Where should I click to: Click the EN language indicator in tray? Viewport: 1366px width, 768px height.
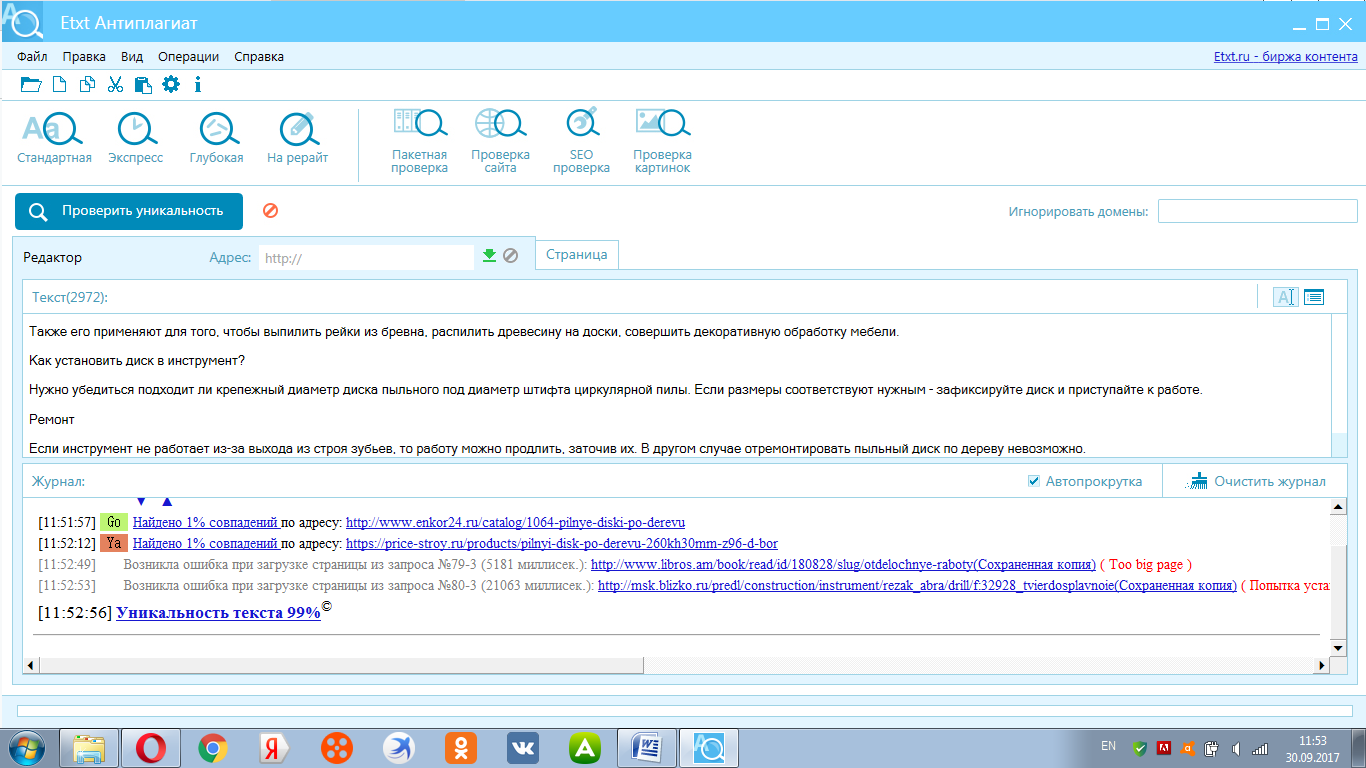coord(1108,746)
